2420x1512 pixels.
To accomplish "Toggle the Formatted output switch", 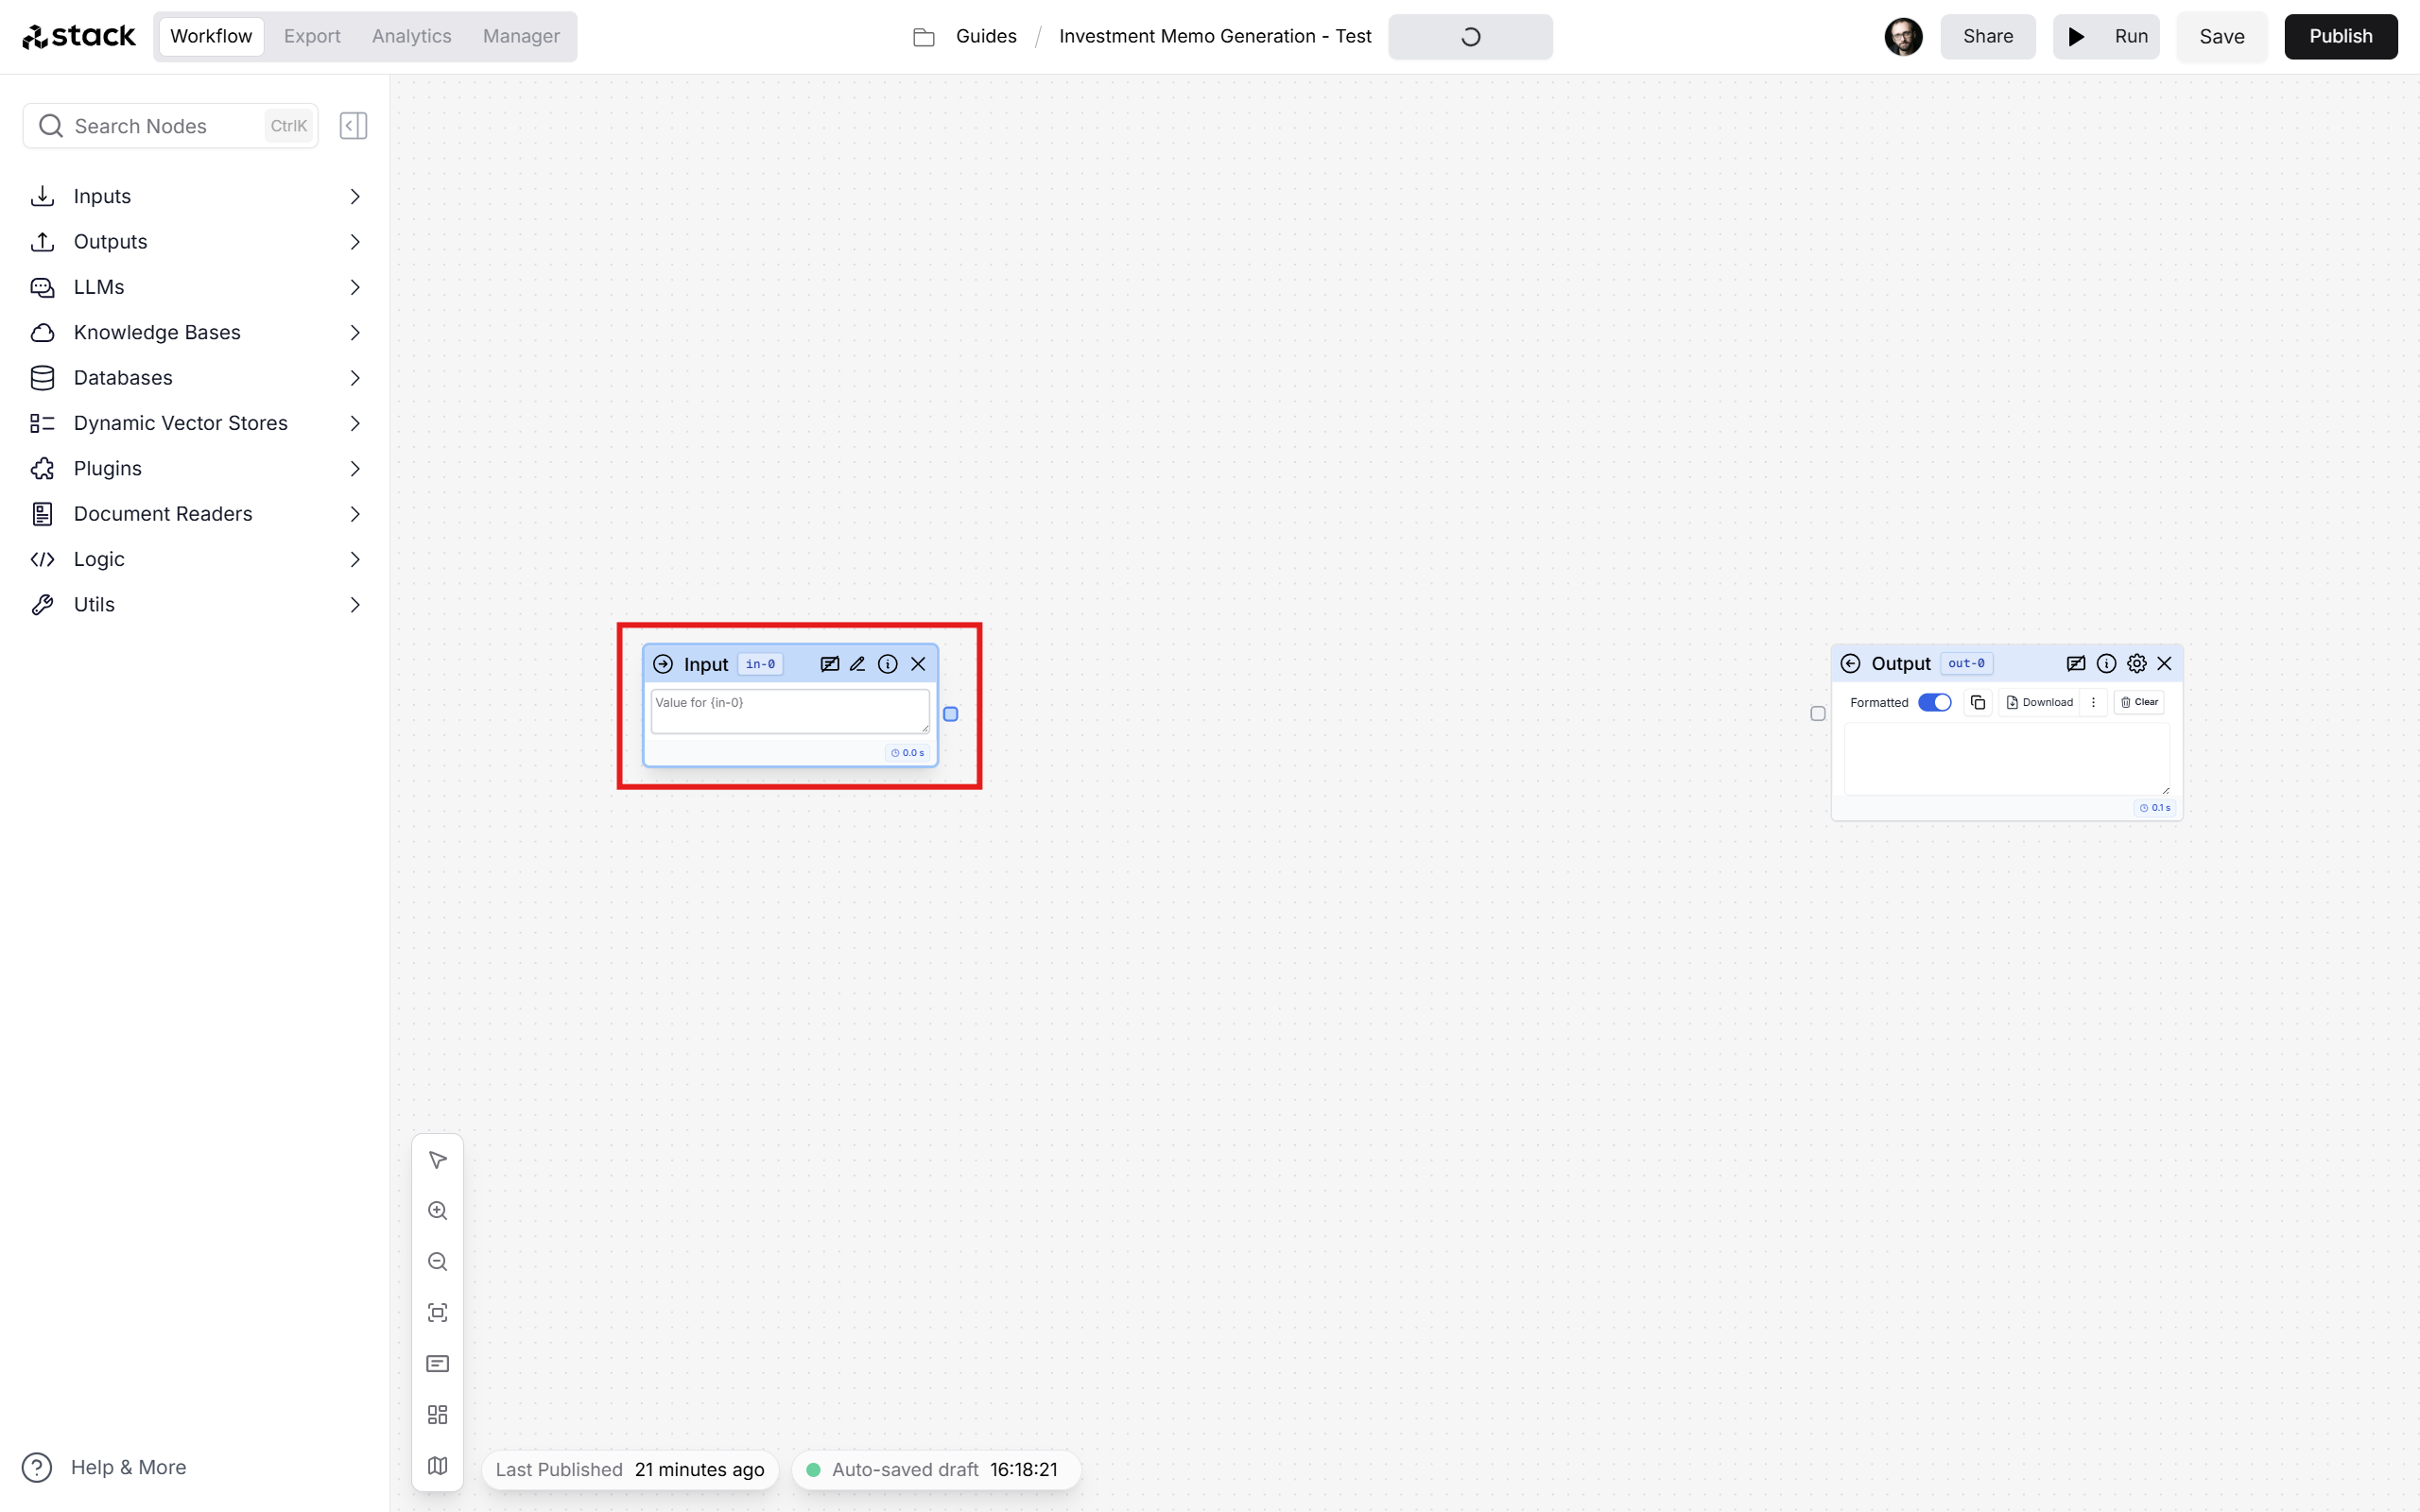I will coord(1934,702).
